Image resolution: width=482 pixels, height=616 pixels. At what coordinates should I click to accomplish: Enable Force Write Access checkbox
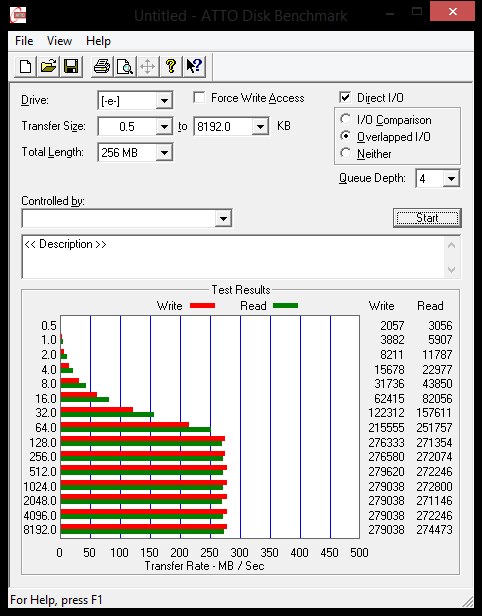[199, 97]
